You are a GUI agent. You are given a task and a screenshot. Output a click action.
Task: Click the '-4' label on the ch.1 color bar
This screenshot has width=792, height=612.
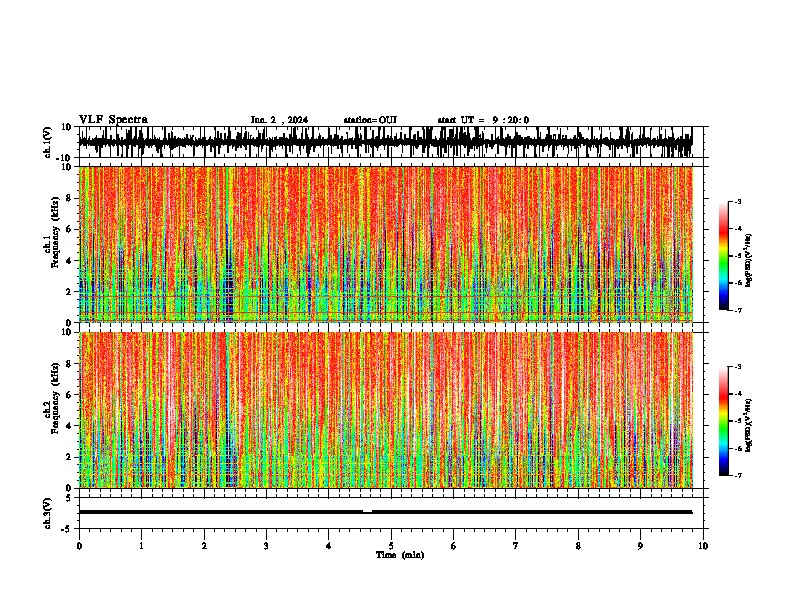click(737, 229)
